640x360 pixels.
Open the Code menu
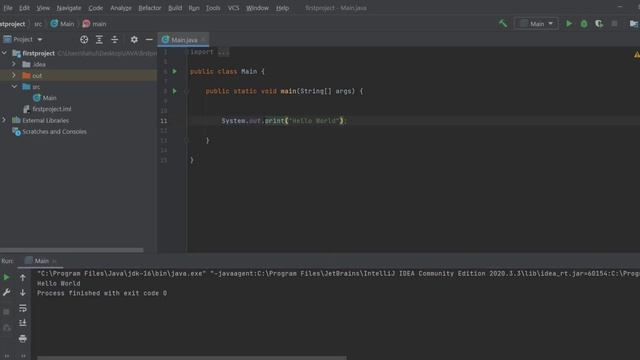click(x=96, y=8)
